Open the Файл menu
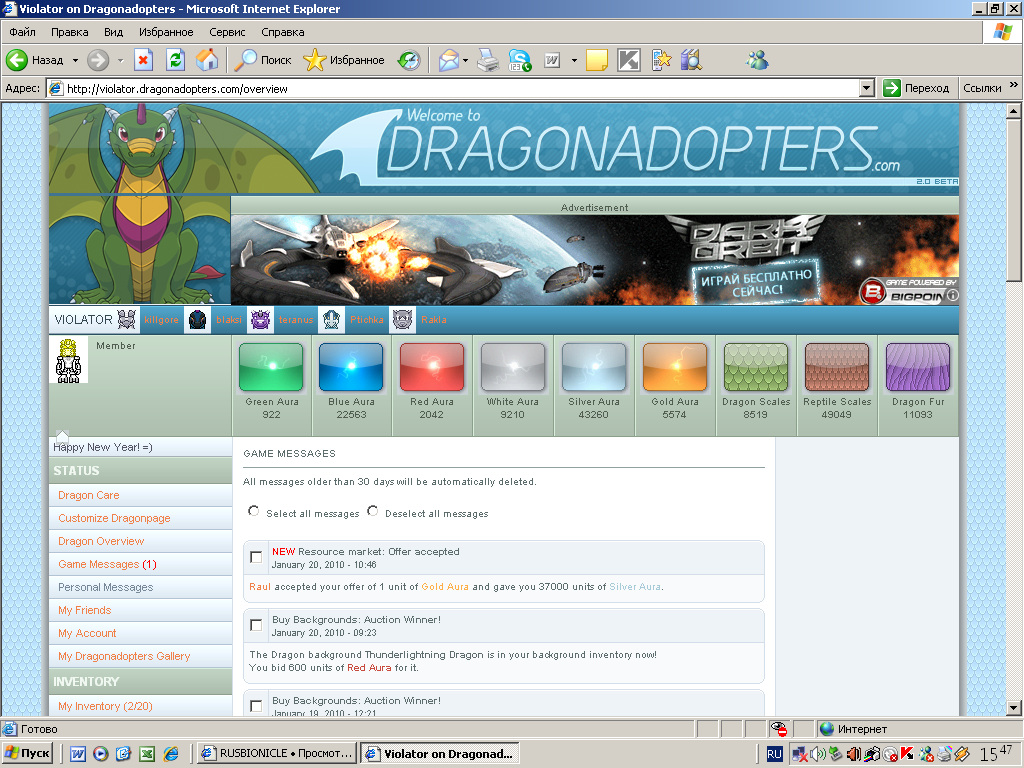The height and width of the screenshot is (768, 1024). (22, 32)
